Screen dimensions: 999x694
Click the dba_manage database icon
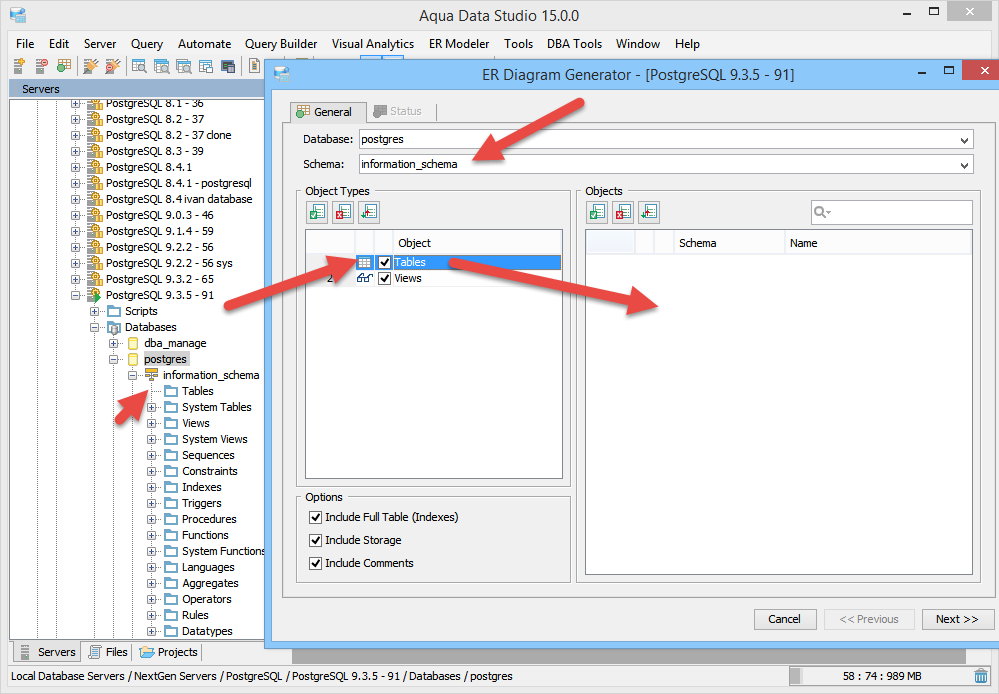point(133,343)
